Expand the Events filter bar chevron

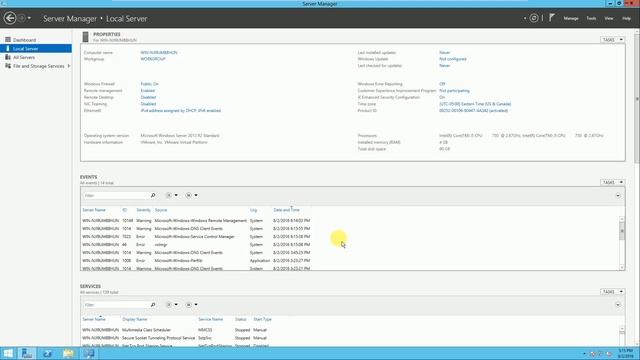tap(618, 196)
